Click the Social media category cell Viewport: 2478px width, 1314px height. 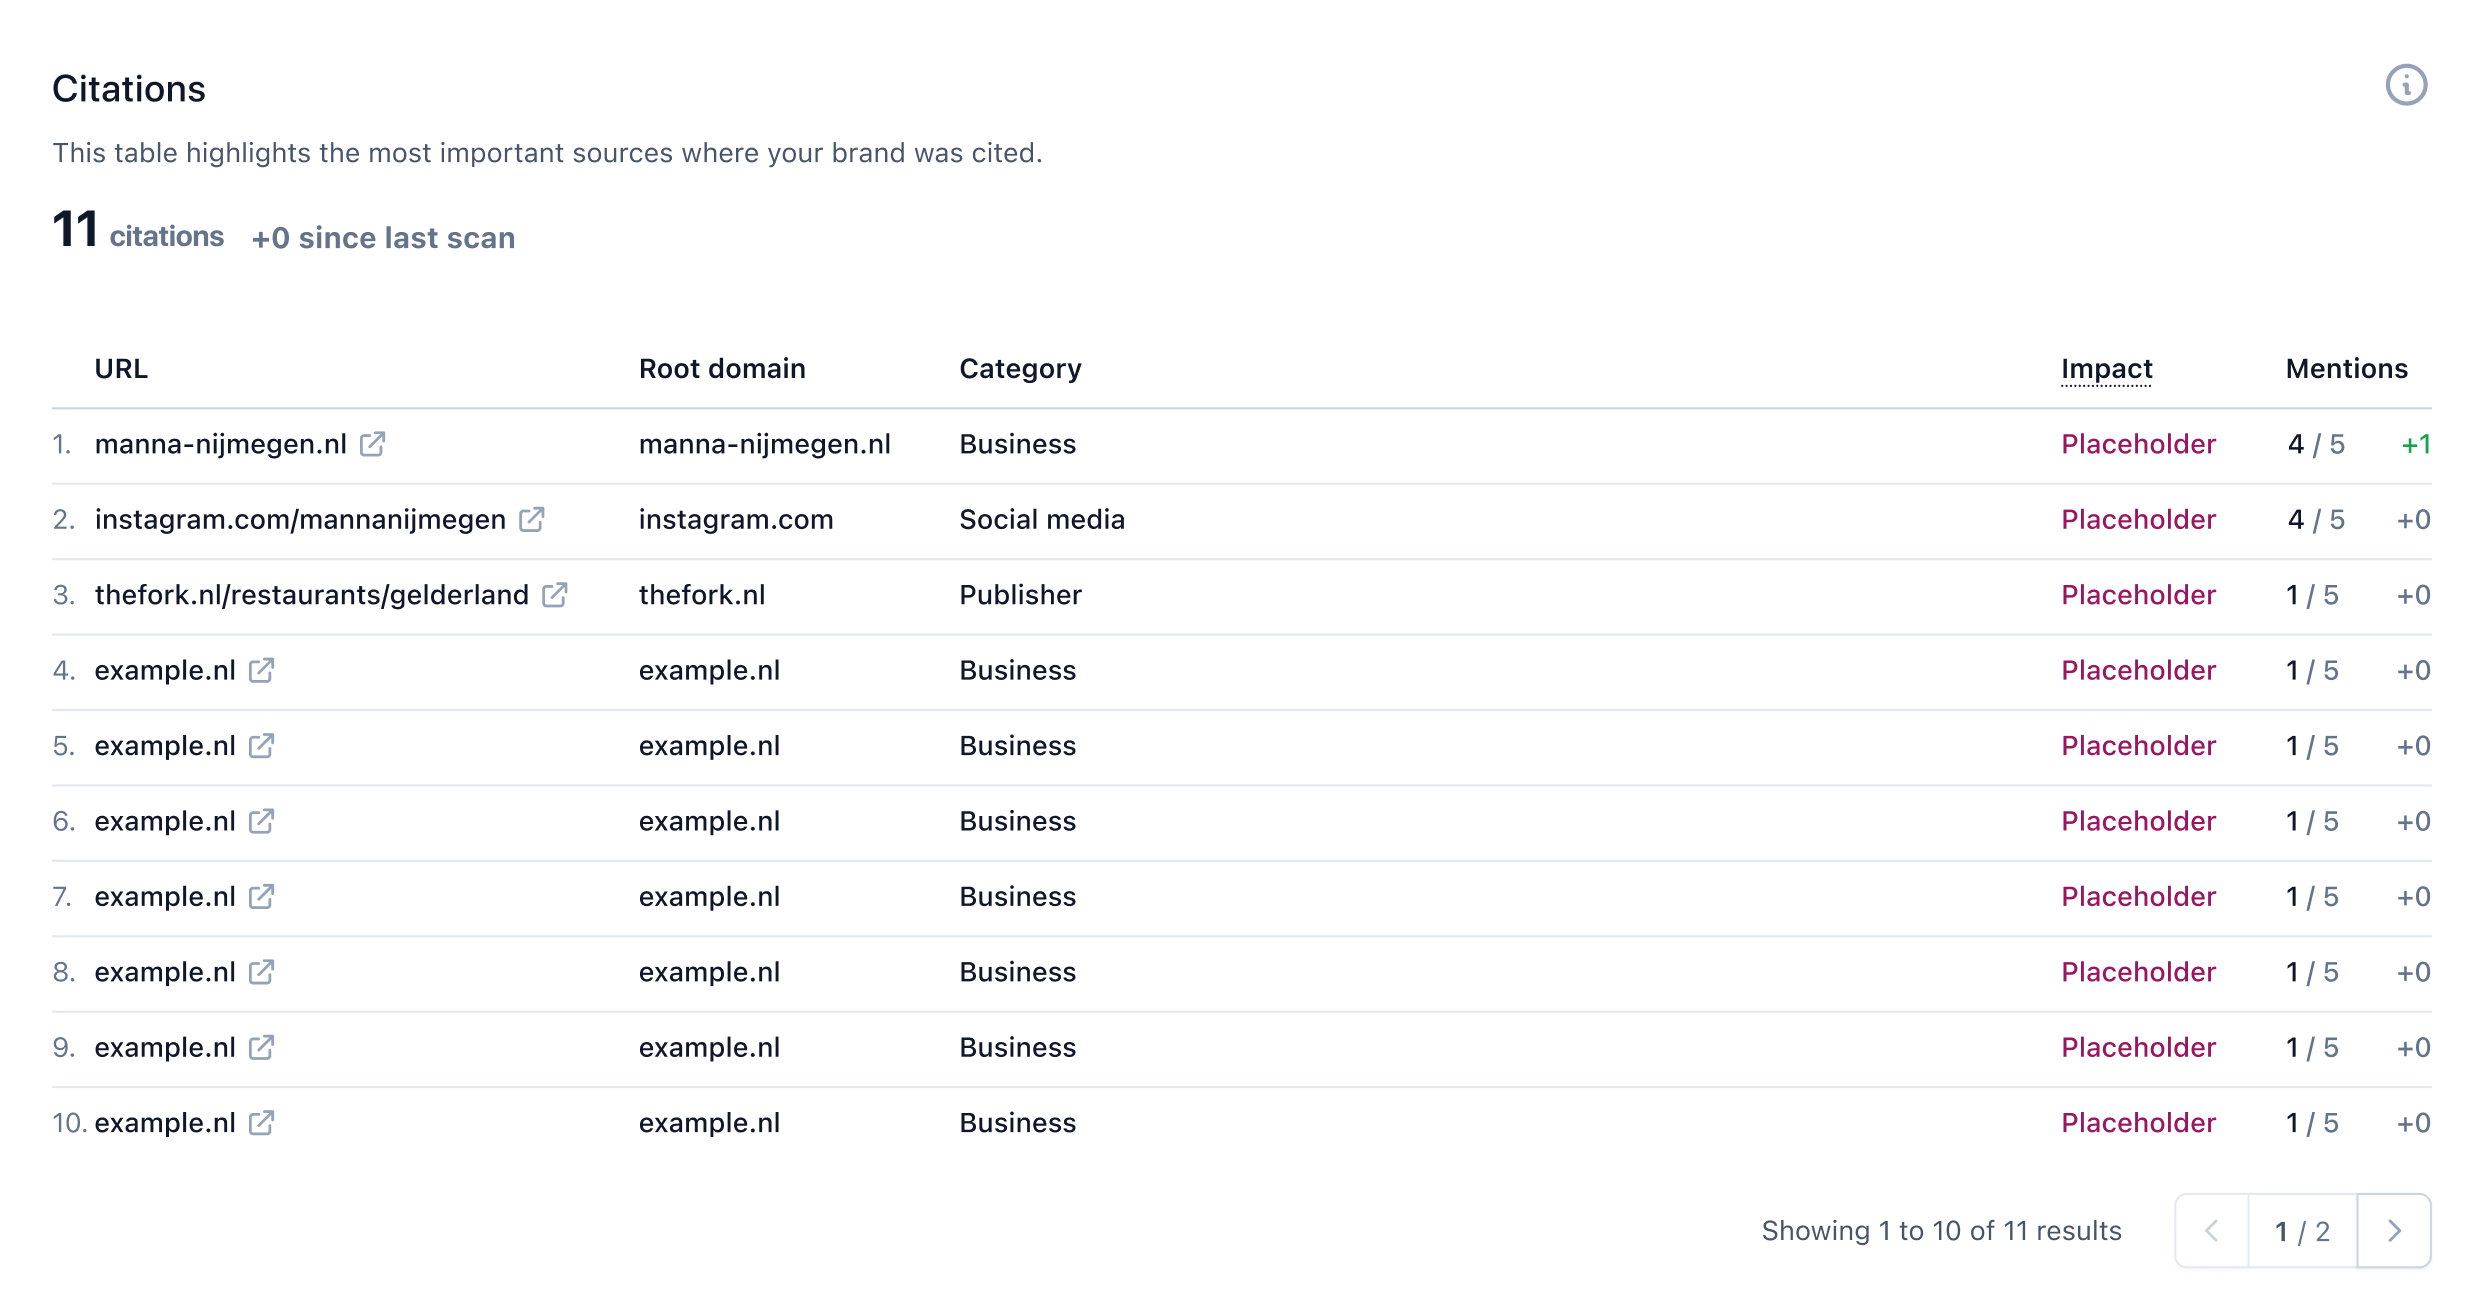(x=1042, y=520)
